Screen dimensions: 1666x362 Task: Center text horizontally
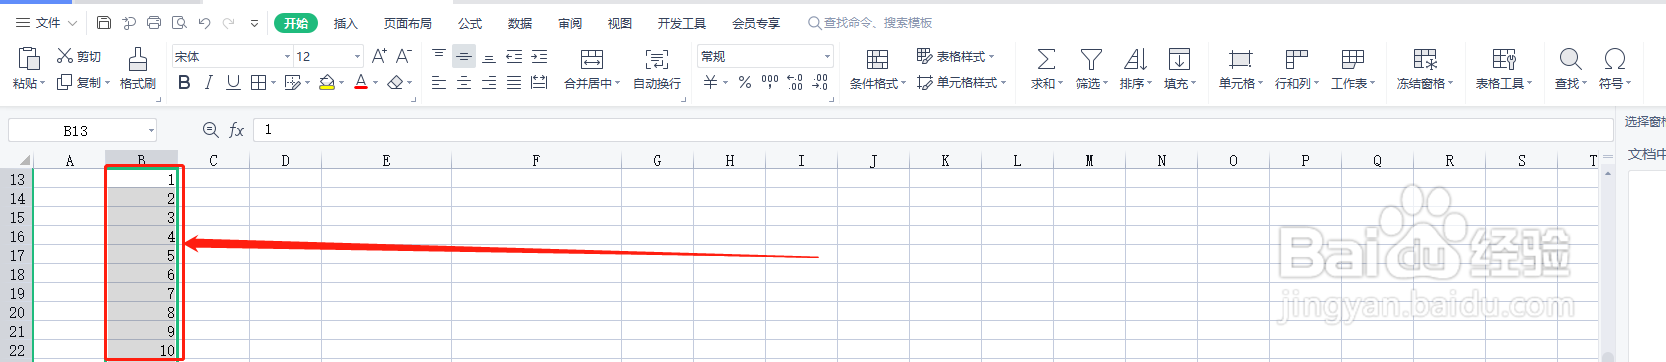tap(464, 82)
